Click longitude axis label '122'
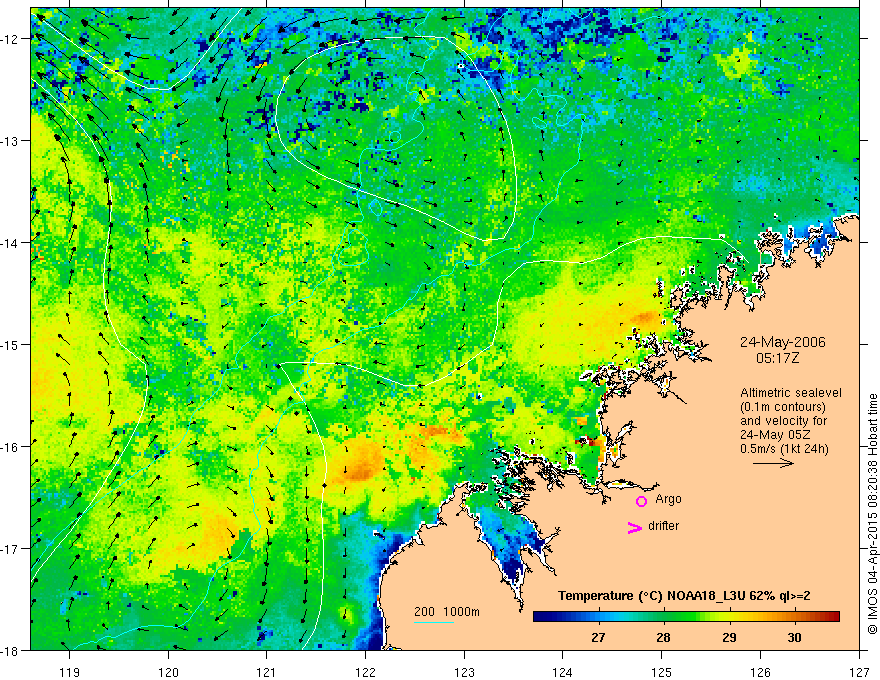This screenshot has width=880, height=680. (x=366, y=672)
